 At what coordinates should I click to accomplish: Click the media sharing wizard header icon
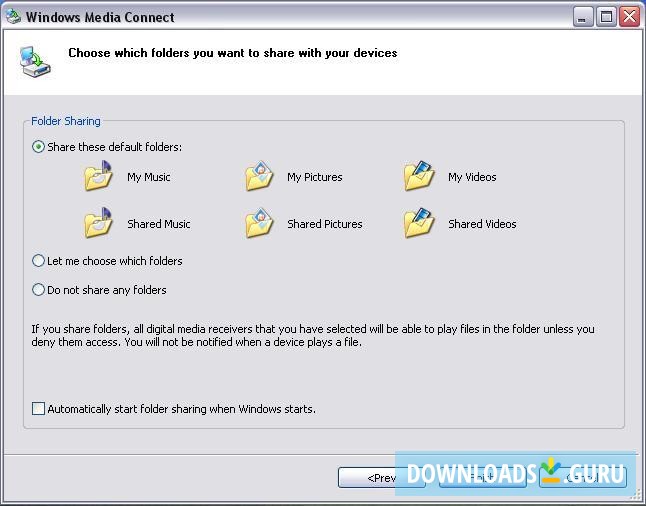point(35,61)
